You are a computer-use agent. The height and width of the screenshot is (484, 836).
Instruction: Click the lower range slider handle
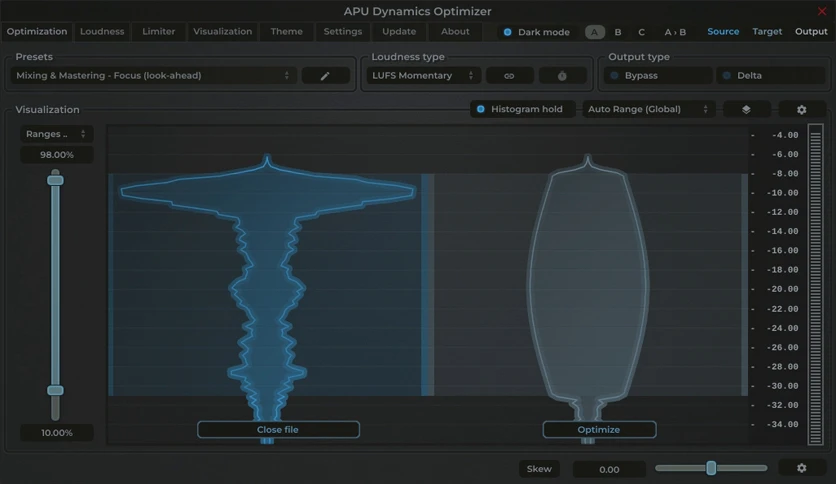[x=55, y=390]
